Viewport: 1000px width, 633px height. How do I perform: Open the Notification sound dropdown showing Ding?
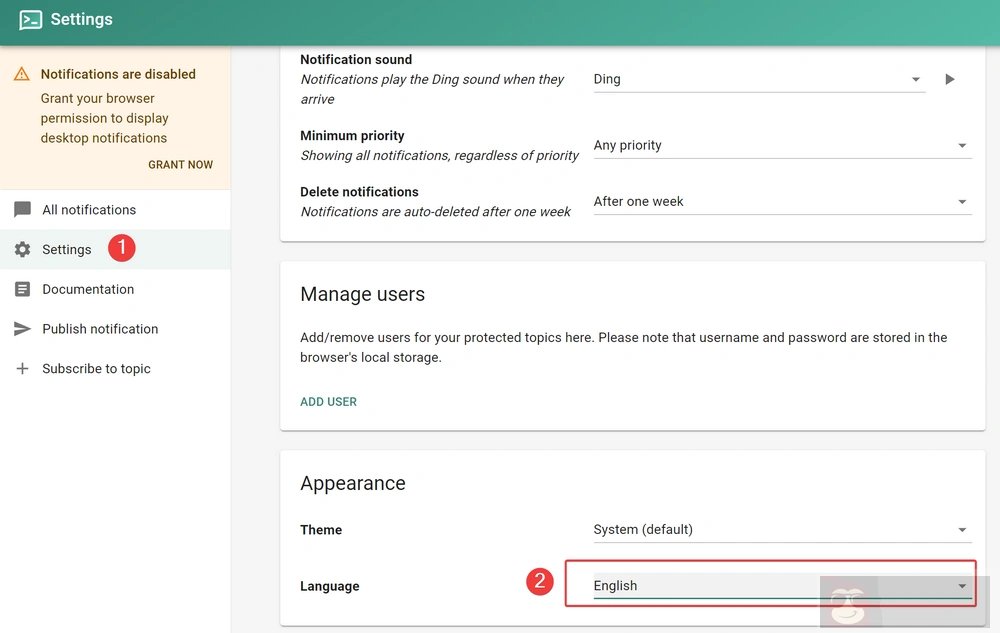(x=758, y=80)
